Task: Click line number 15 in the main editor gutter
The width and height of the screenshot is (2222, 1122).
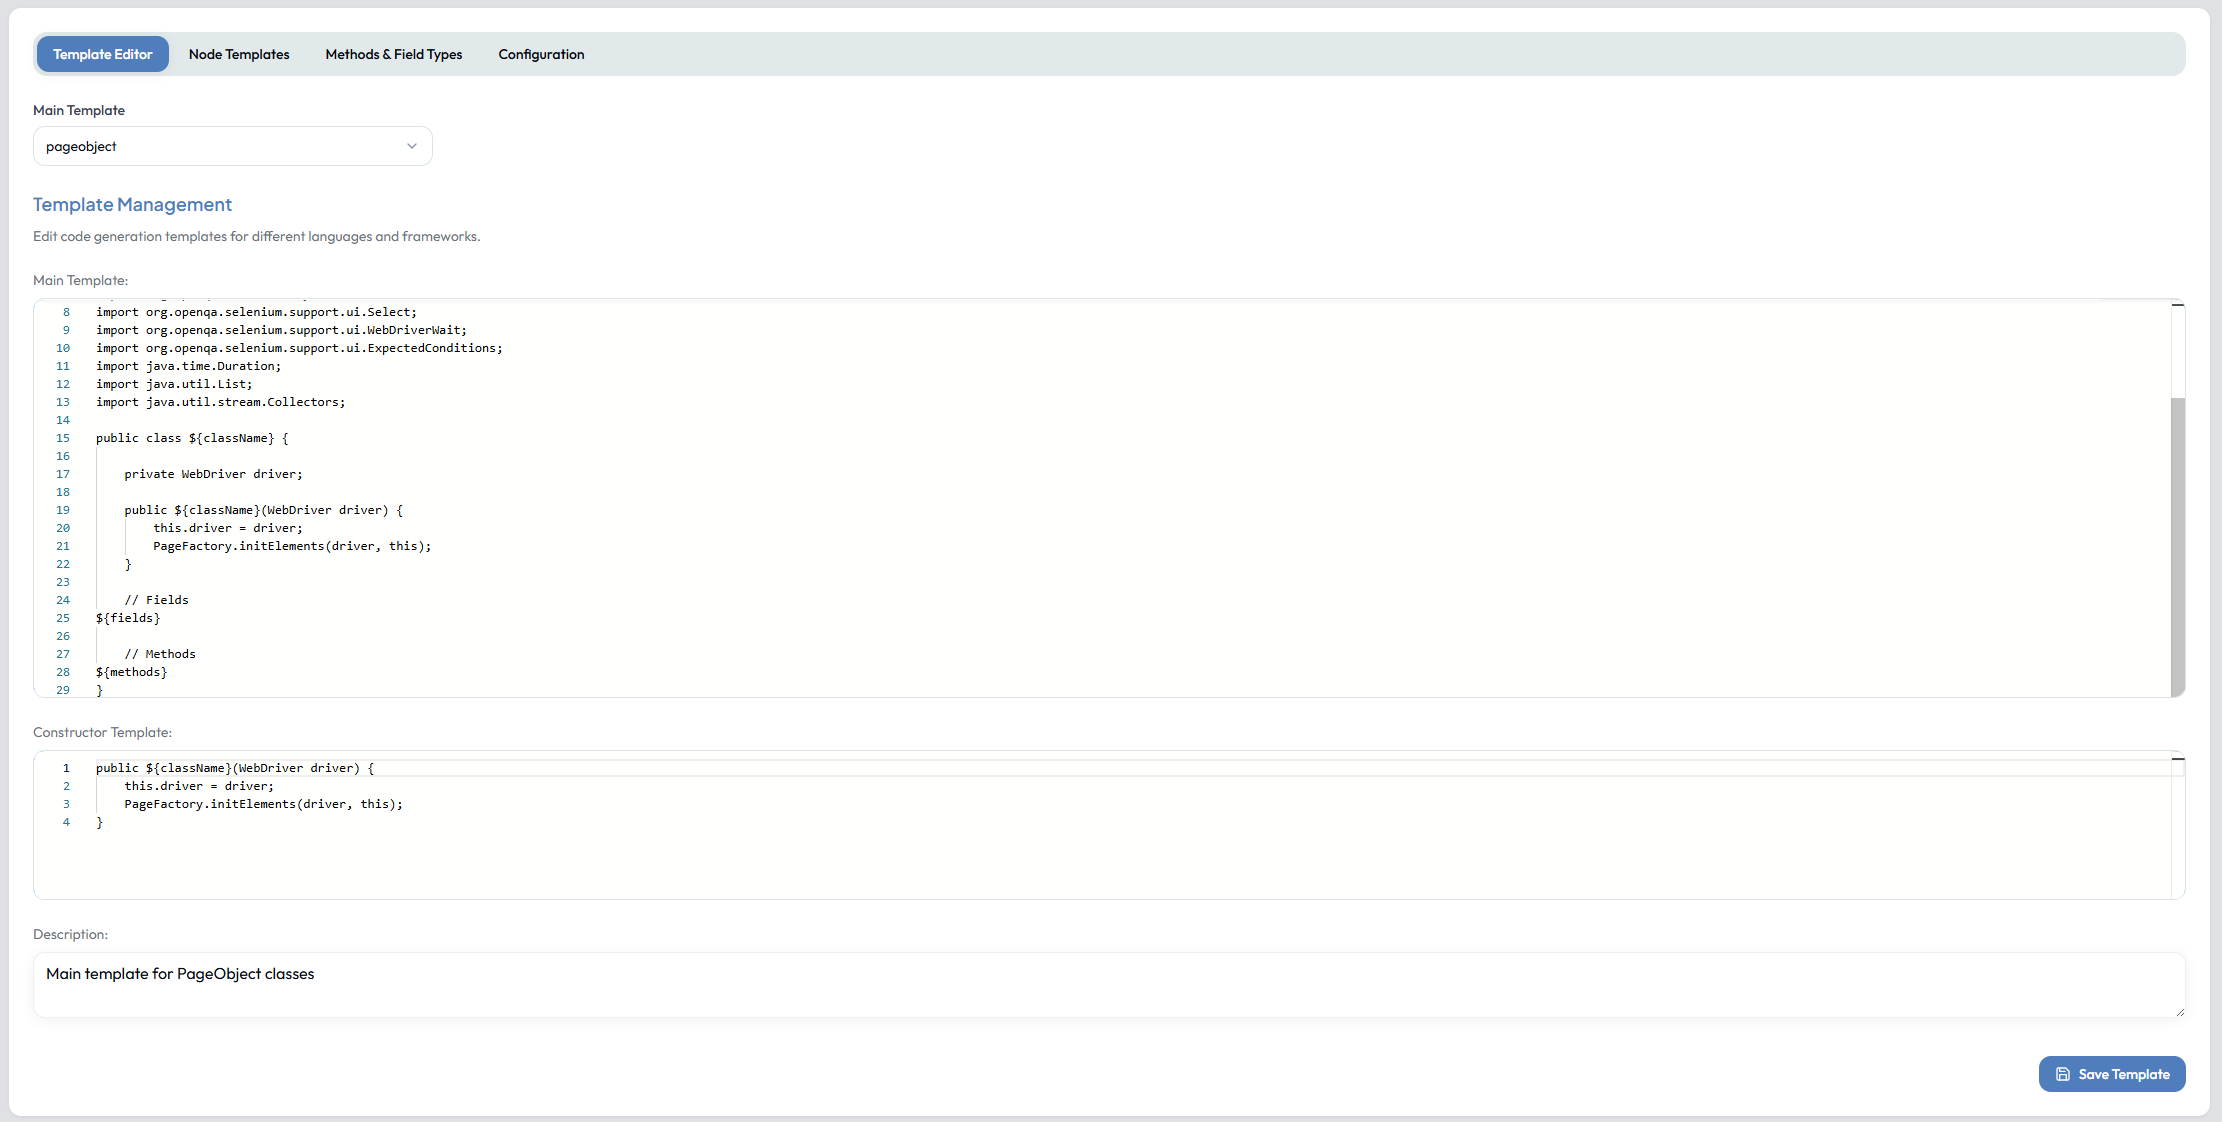Action: click(63, 438)
